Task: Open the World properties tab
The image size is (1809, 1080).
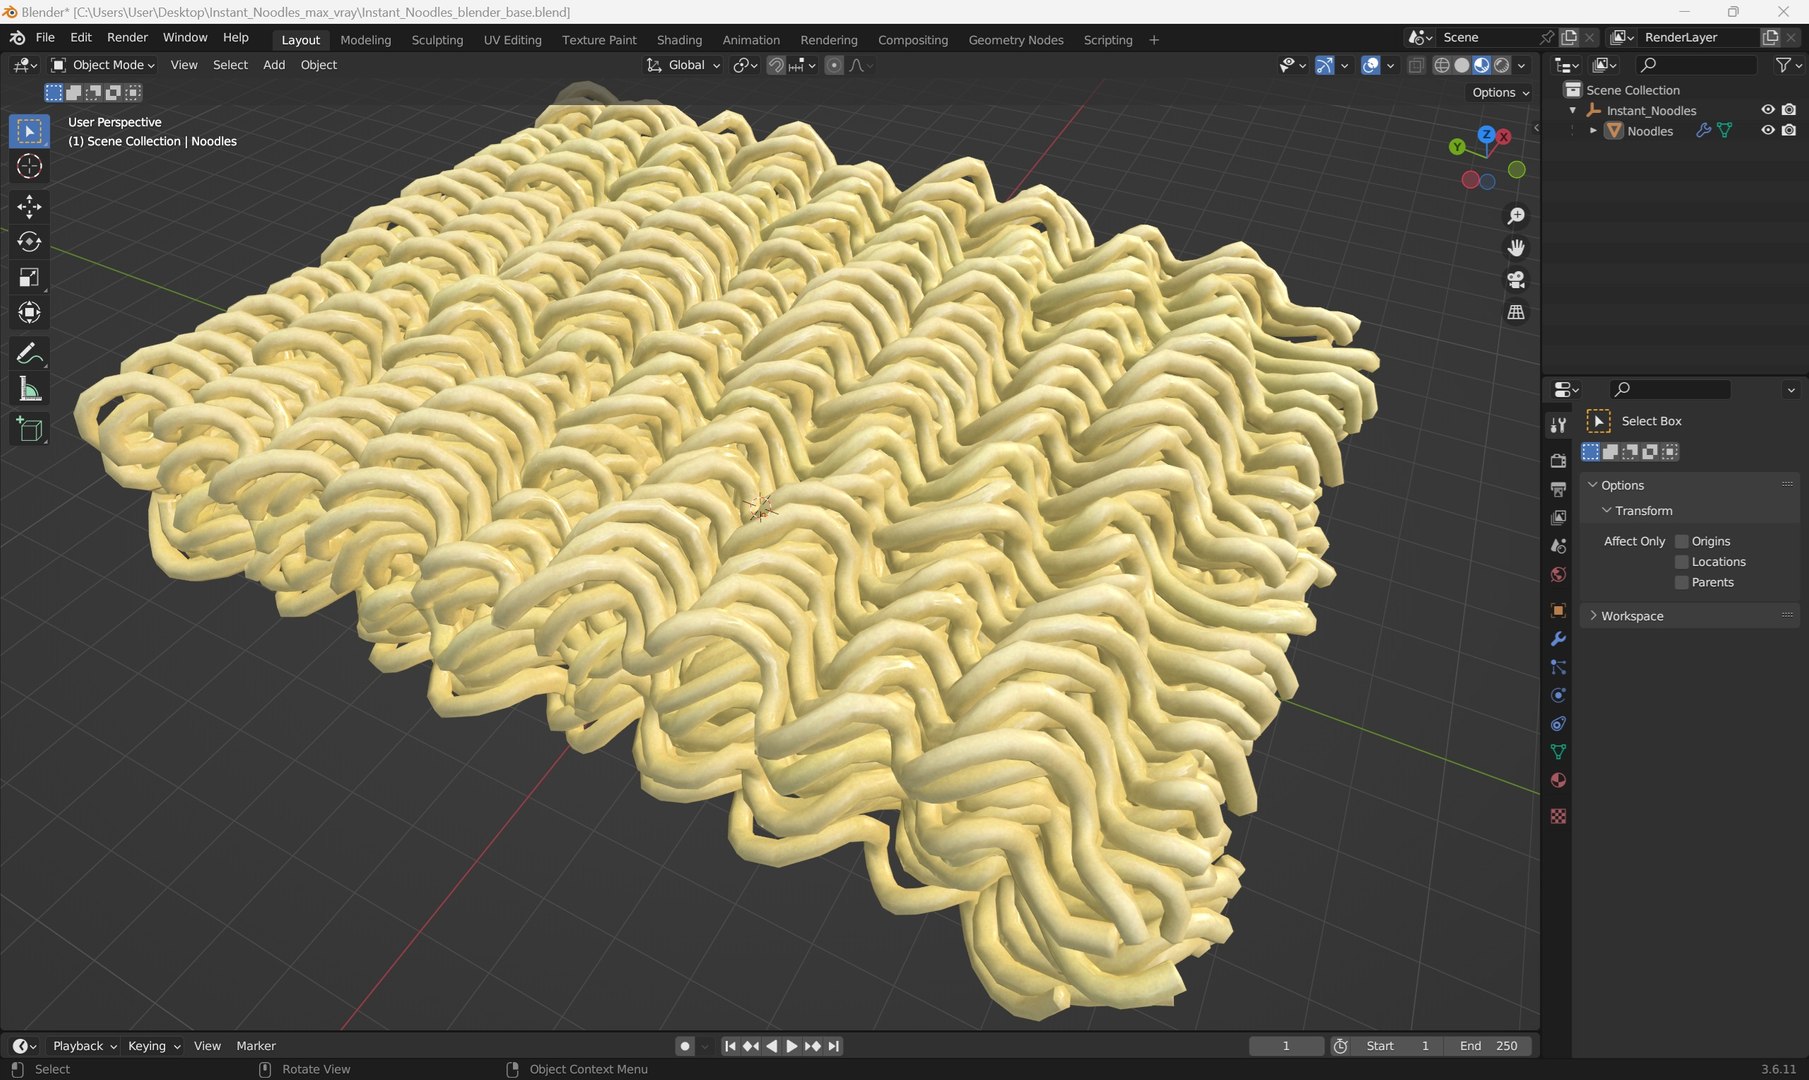Action: click(x=1558, y=574)
